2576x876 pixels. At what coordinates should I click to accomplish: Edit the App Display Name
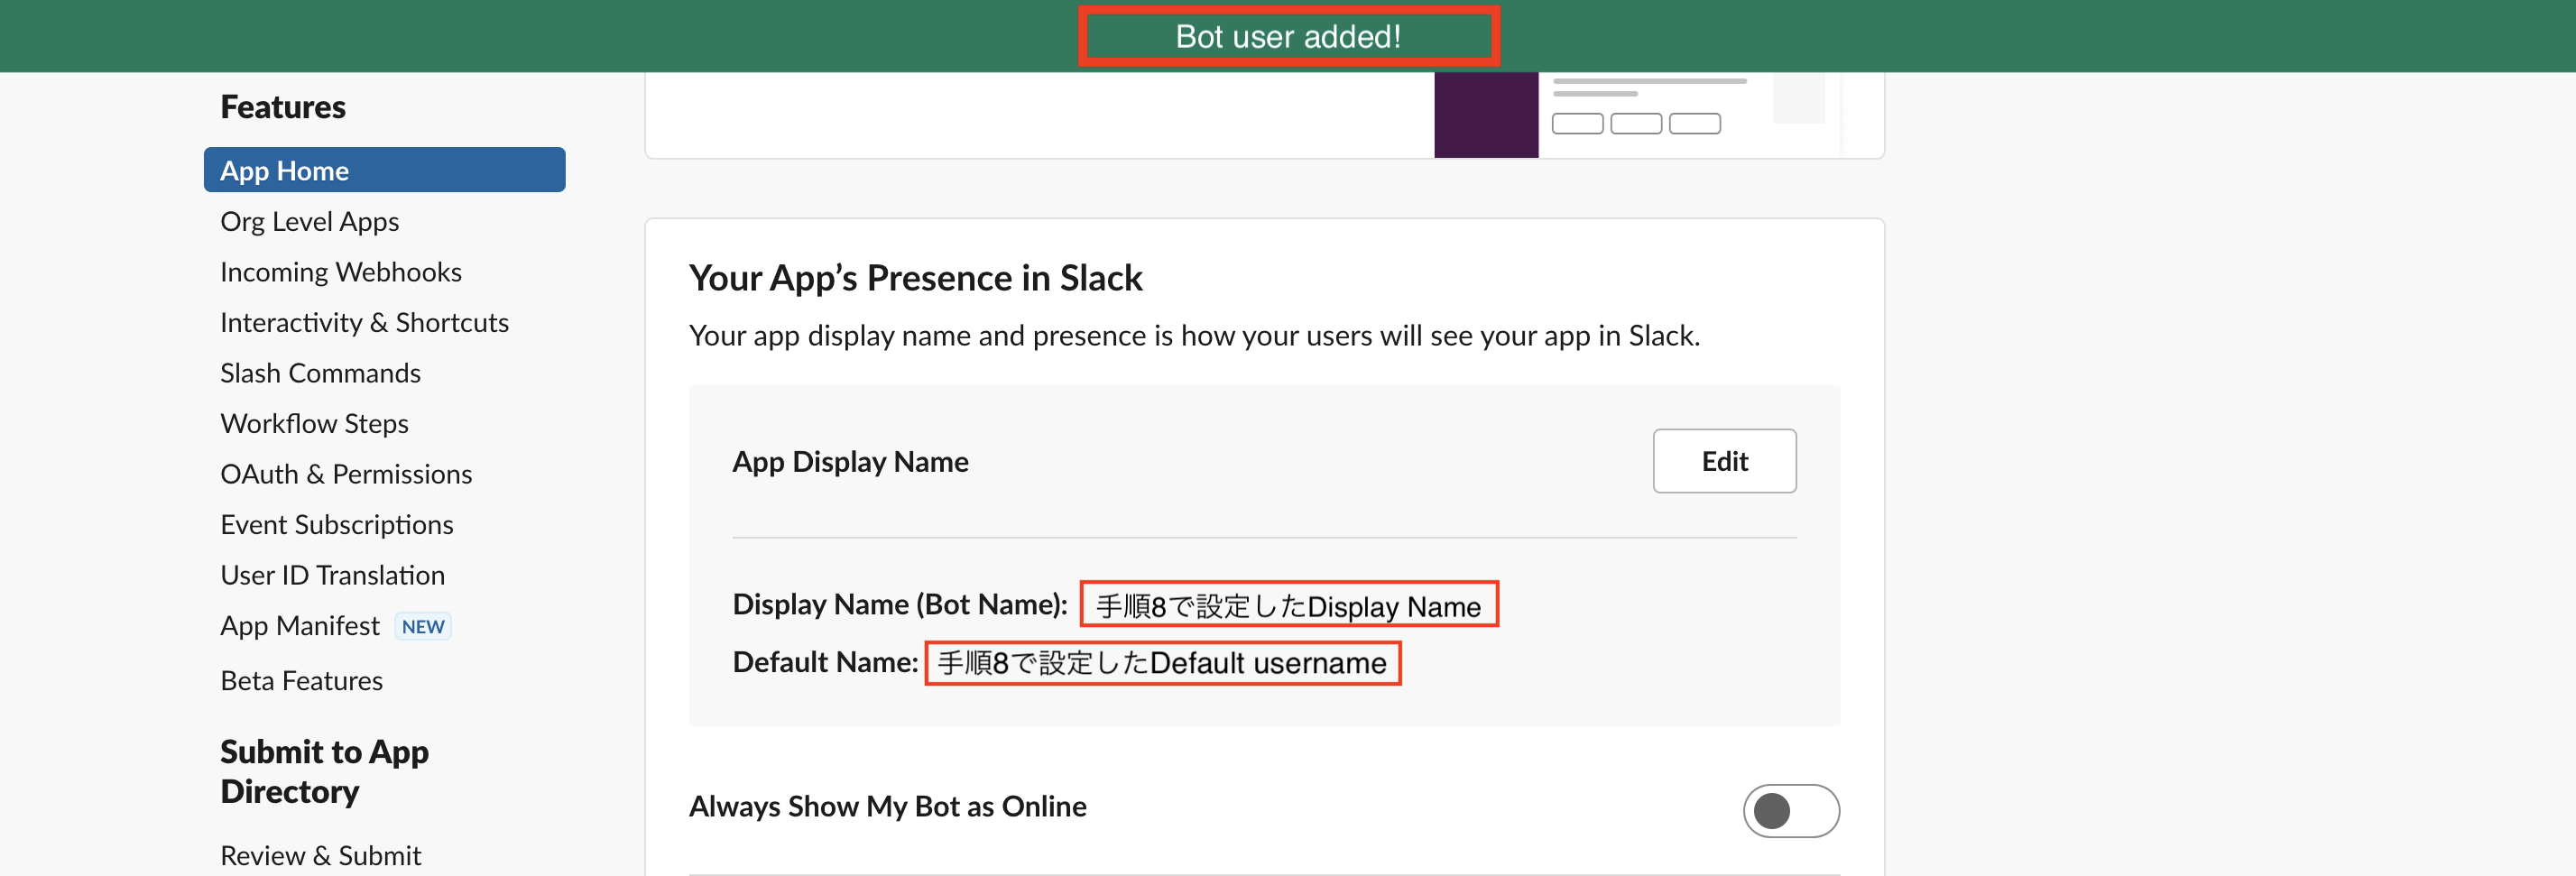click(x=1724, y=461)
